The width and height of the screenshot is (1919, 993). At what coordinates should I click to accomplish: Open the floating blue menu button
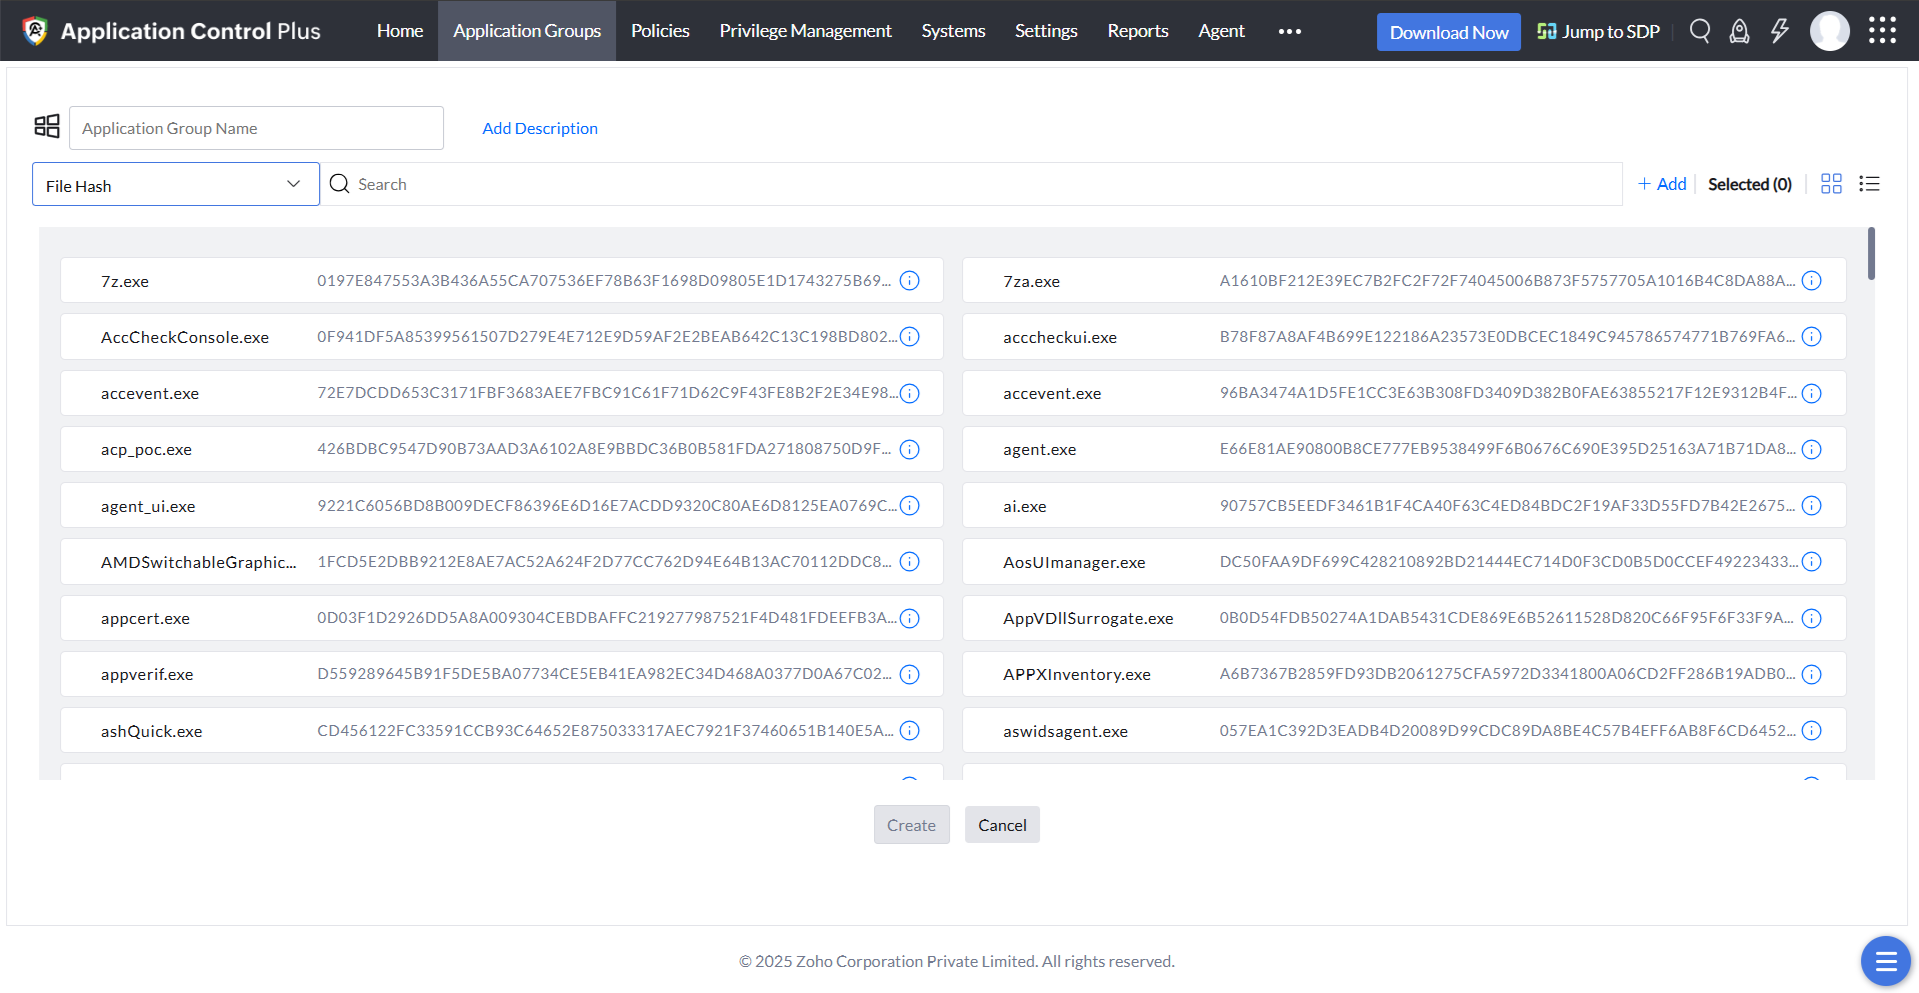click(1886, 961)
